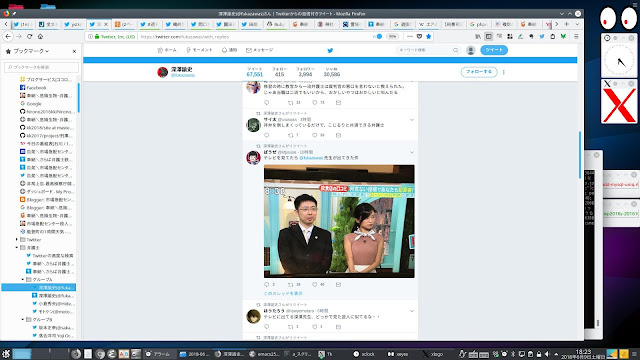Viewport: 640px width, 360px height.
Task: Open the list-all-tabs dropdown in the tab bar
Action: pyautogui.click(x=577, y=24)
